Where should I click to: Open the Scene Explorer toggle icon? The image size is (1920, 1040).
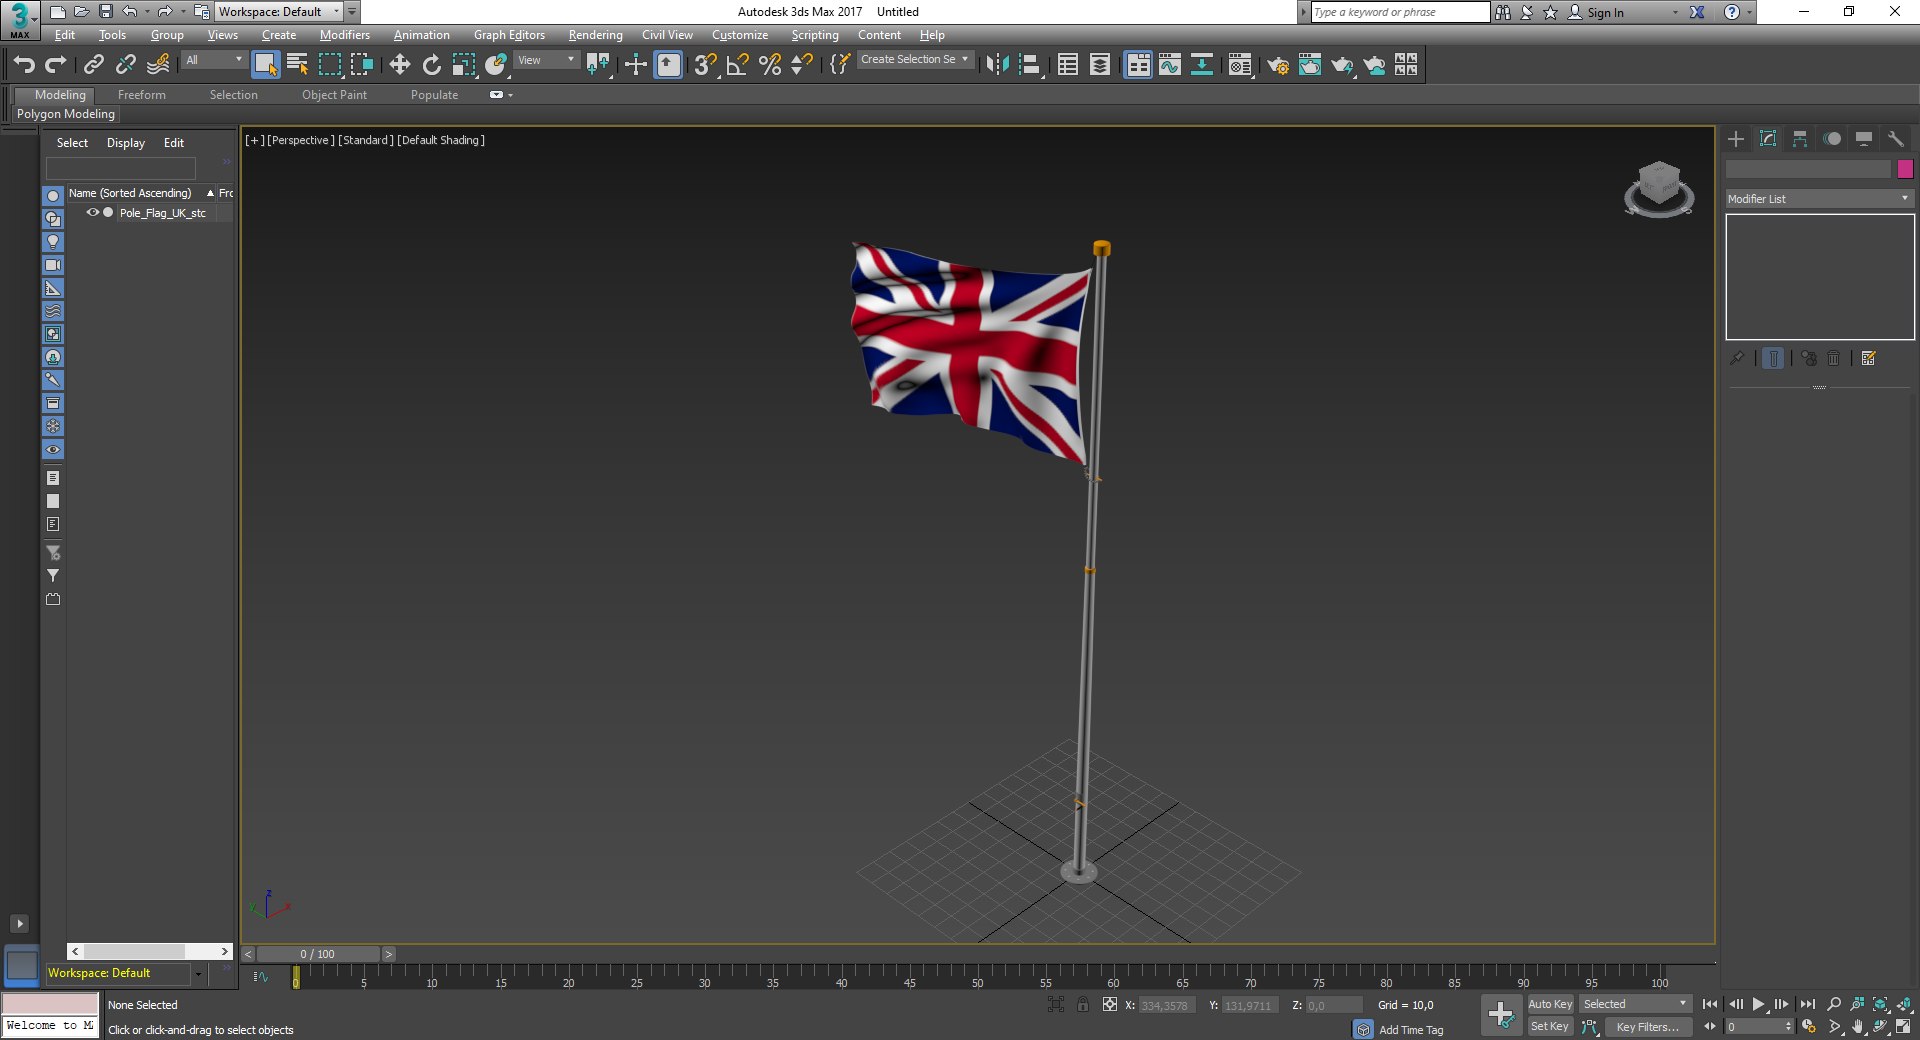[1068, 65]
